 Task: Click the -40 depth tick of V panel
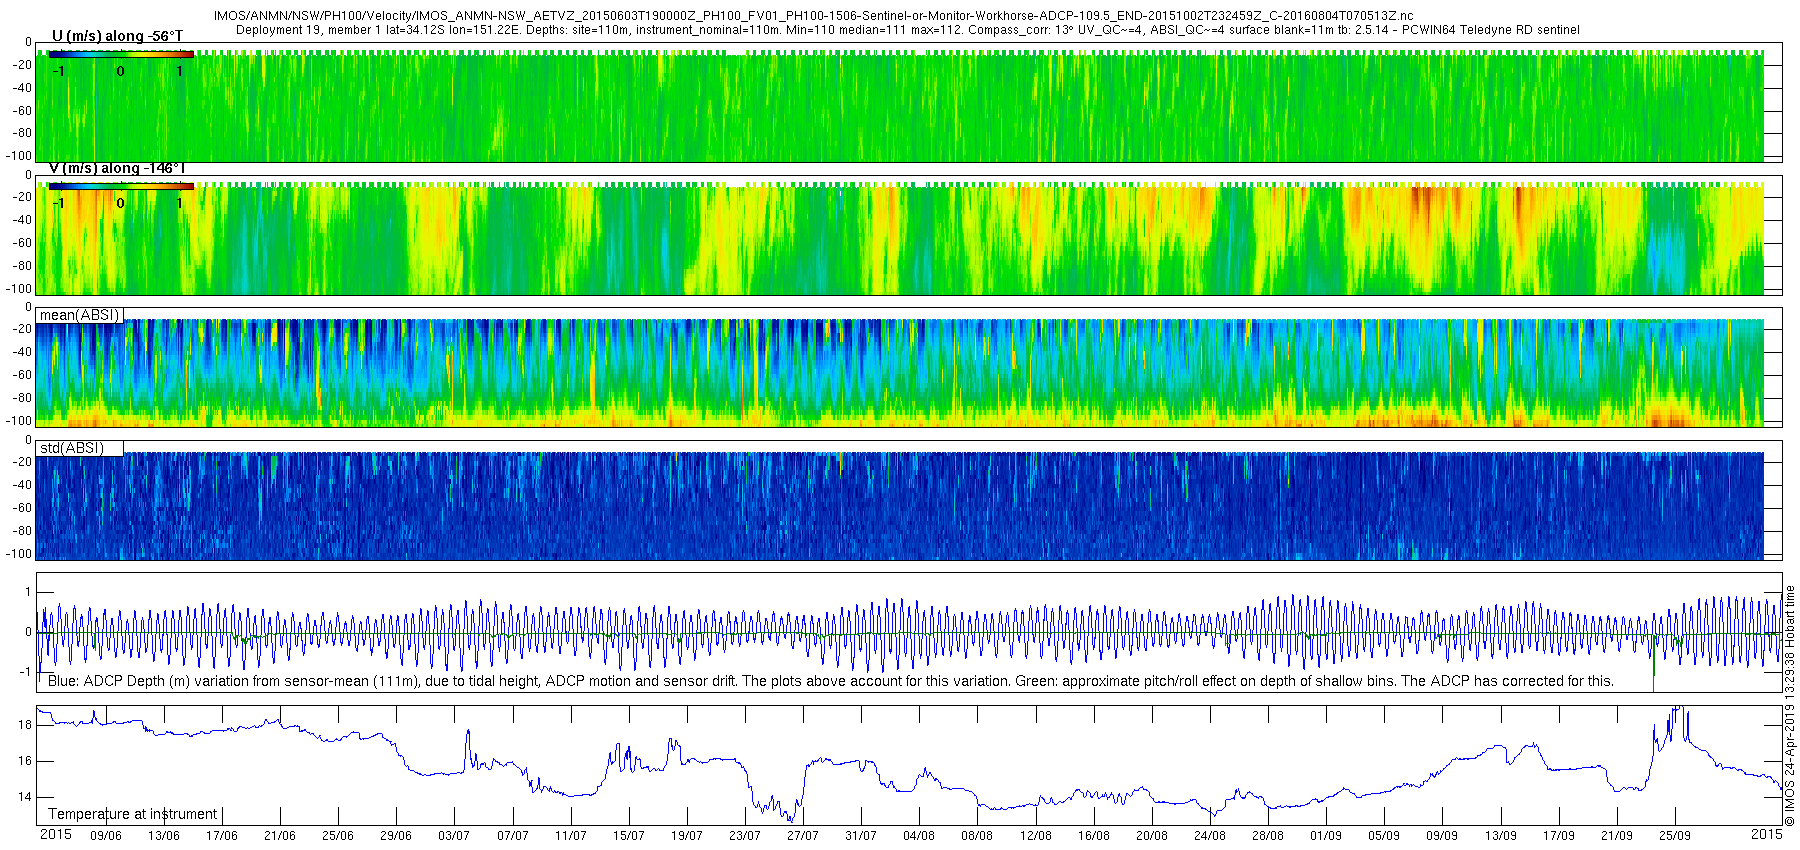[x=21, y=220]
